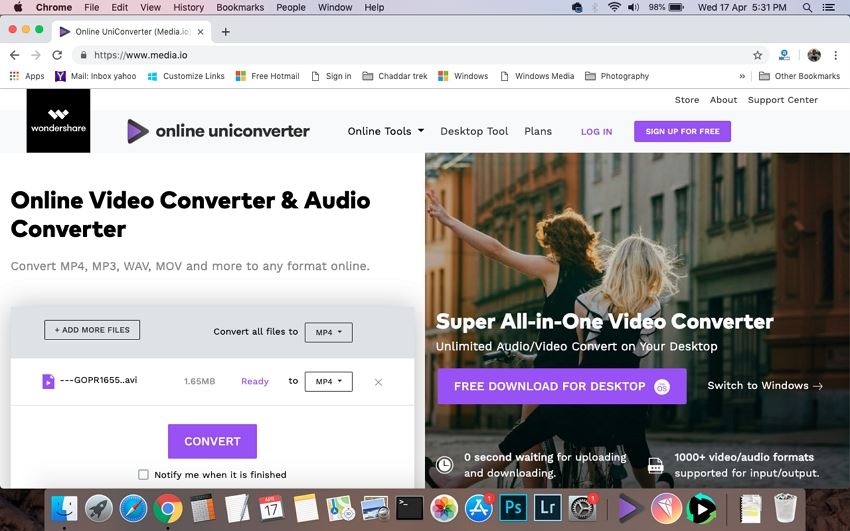Click the CONVERT button

212,441
